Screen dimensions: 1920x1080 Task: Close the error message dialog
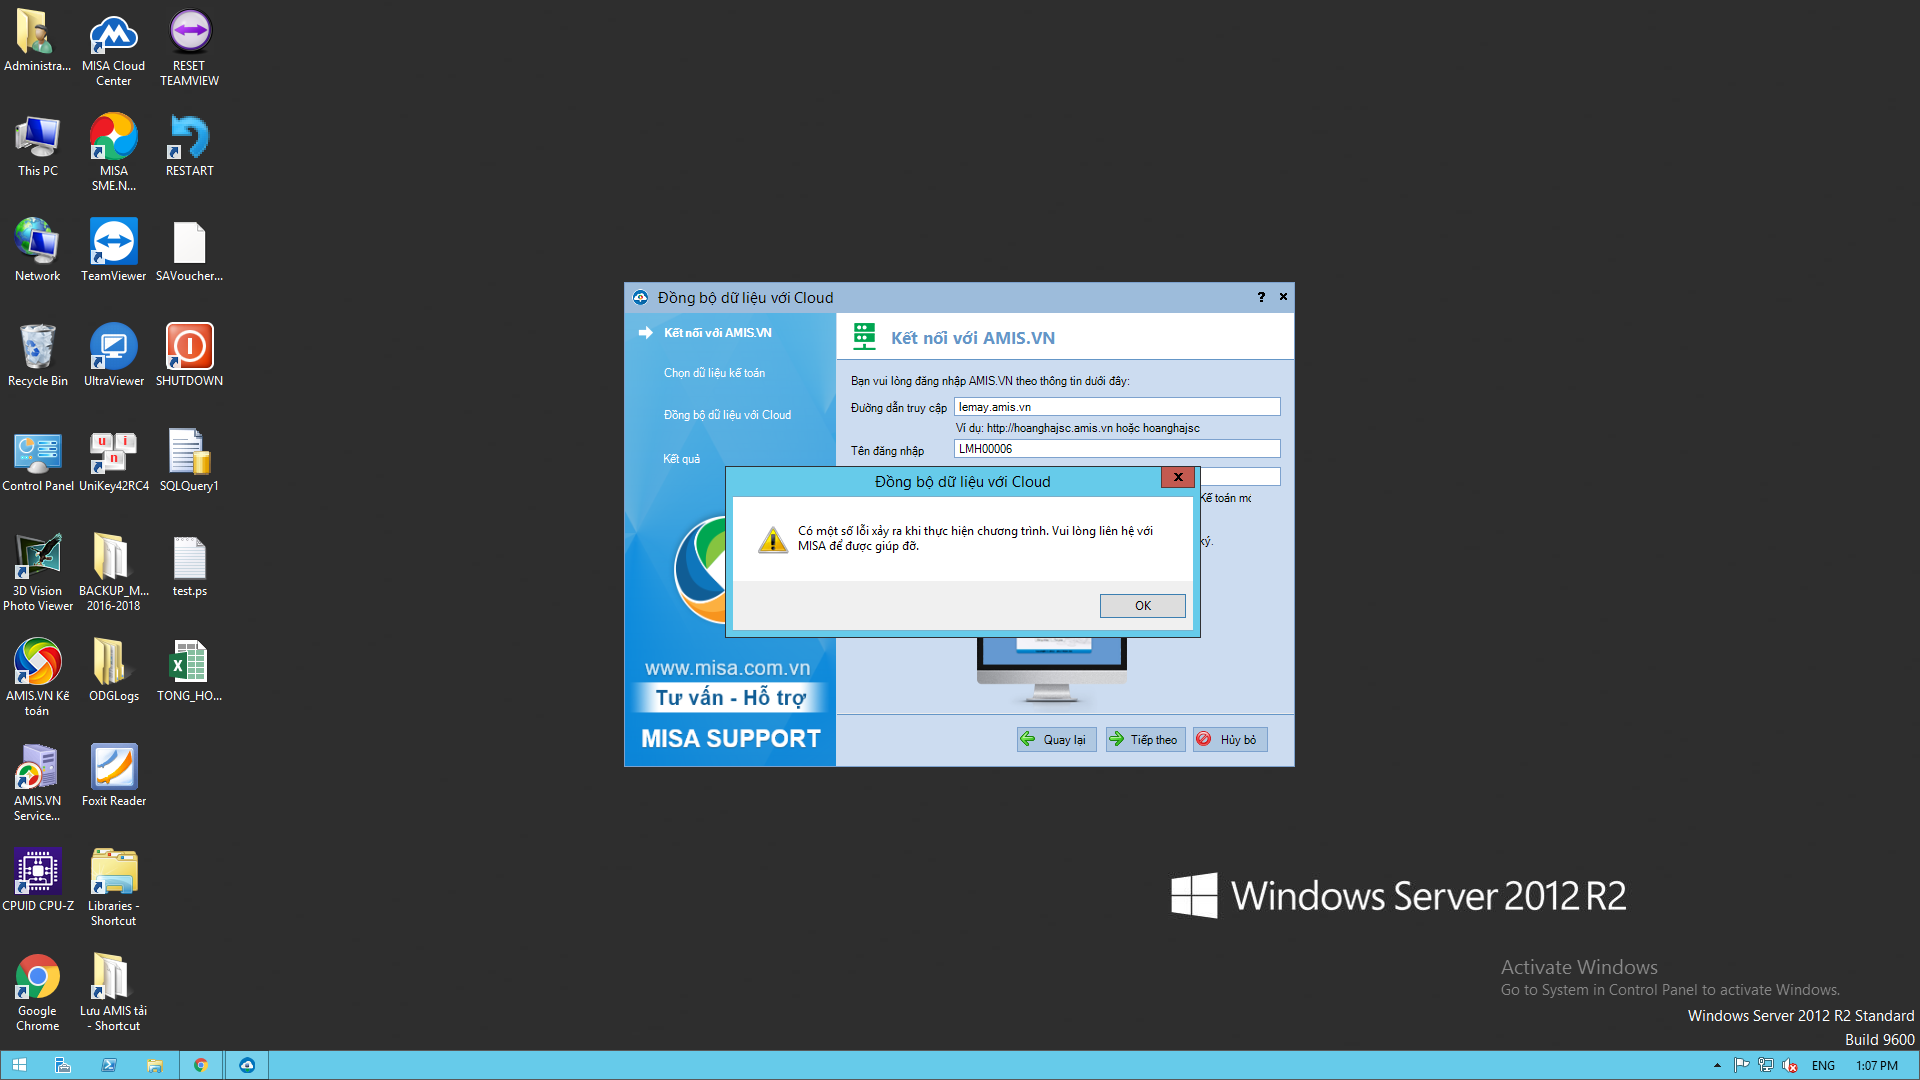[1178, 477]
